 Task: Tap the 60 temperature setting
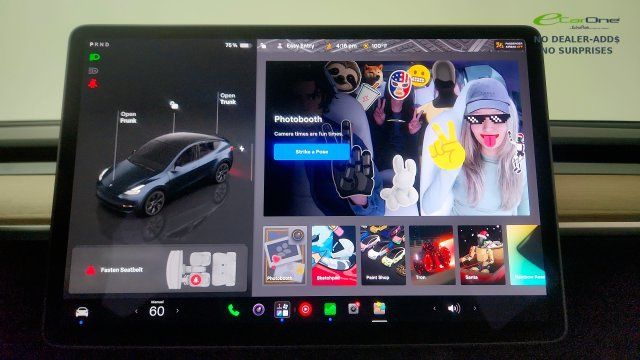pos(157,311)
